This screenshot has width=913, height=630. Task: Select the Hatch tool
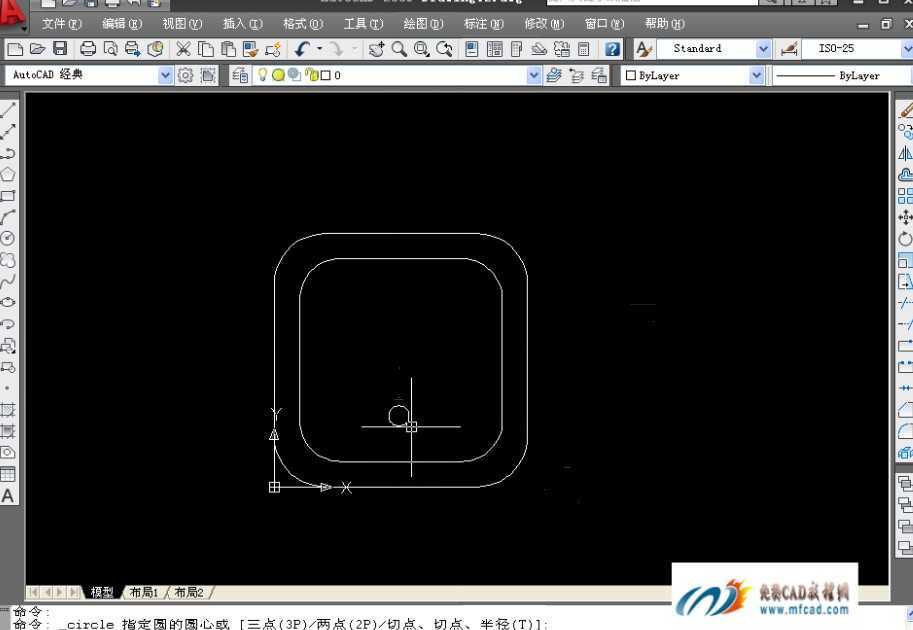point(8,410)
